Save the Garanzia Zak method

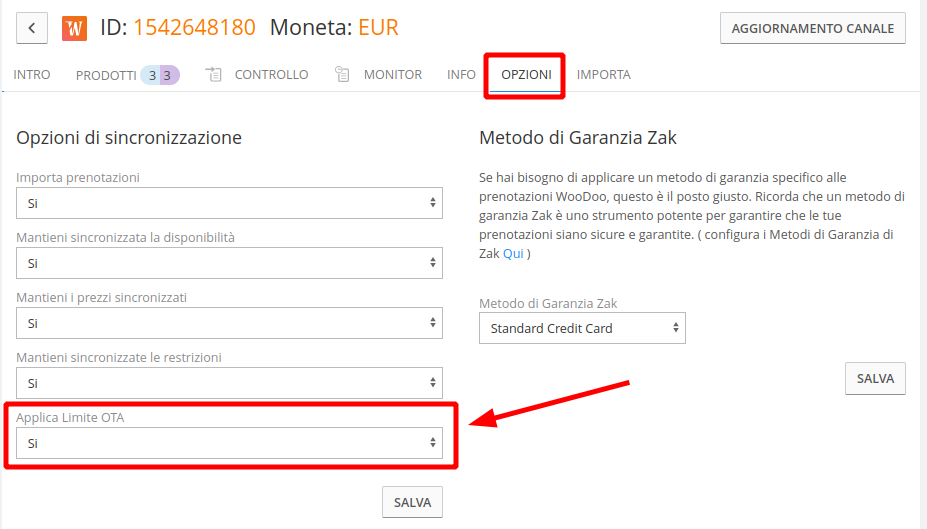(x=876, y=378)
